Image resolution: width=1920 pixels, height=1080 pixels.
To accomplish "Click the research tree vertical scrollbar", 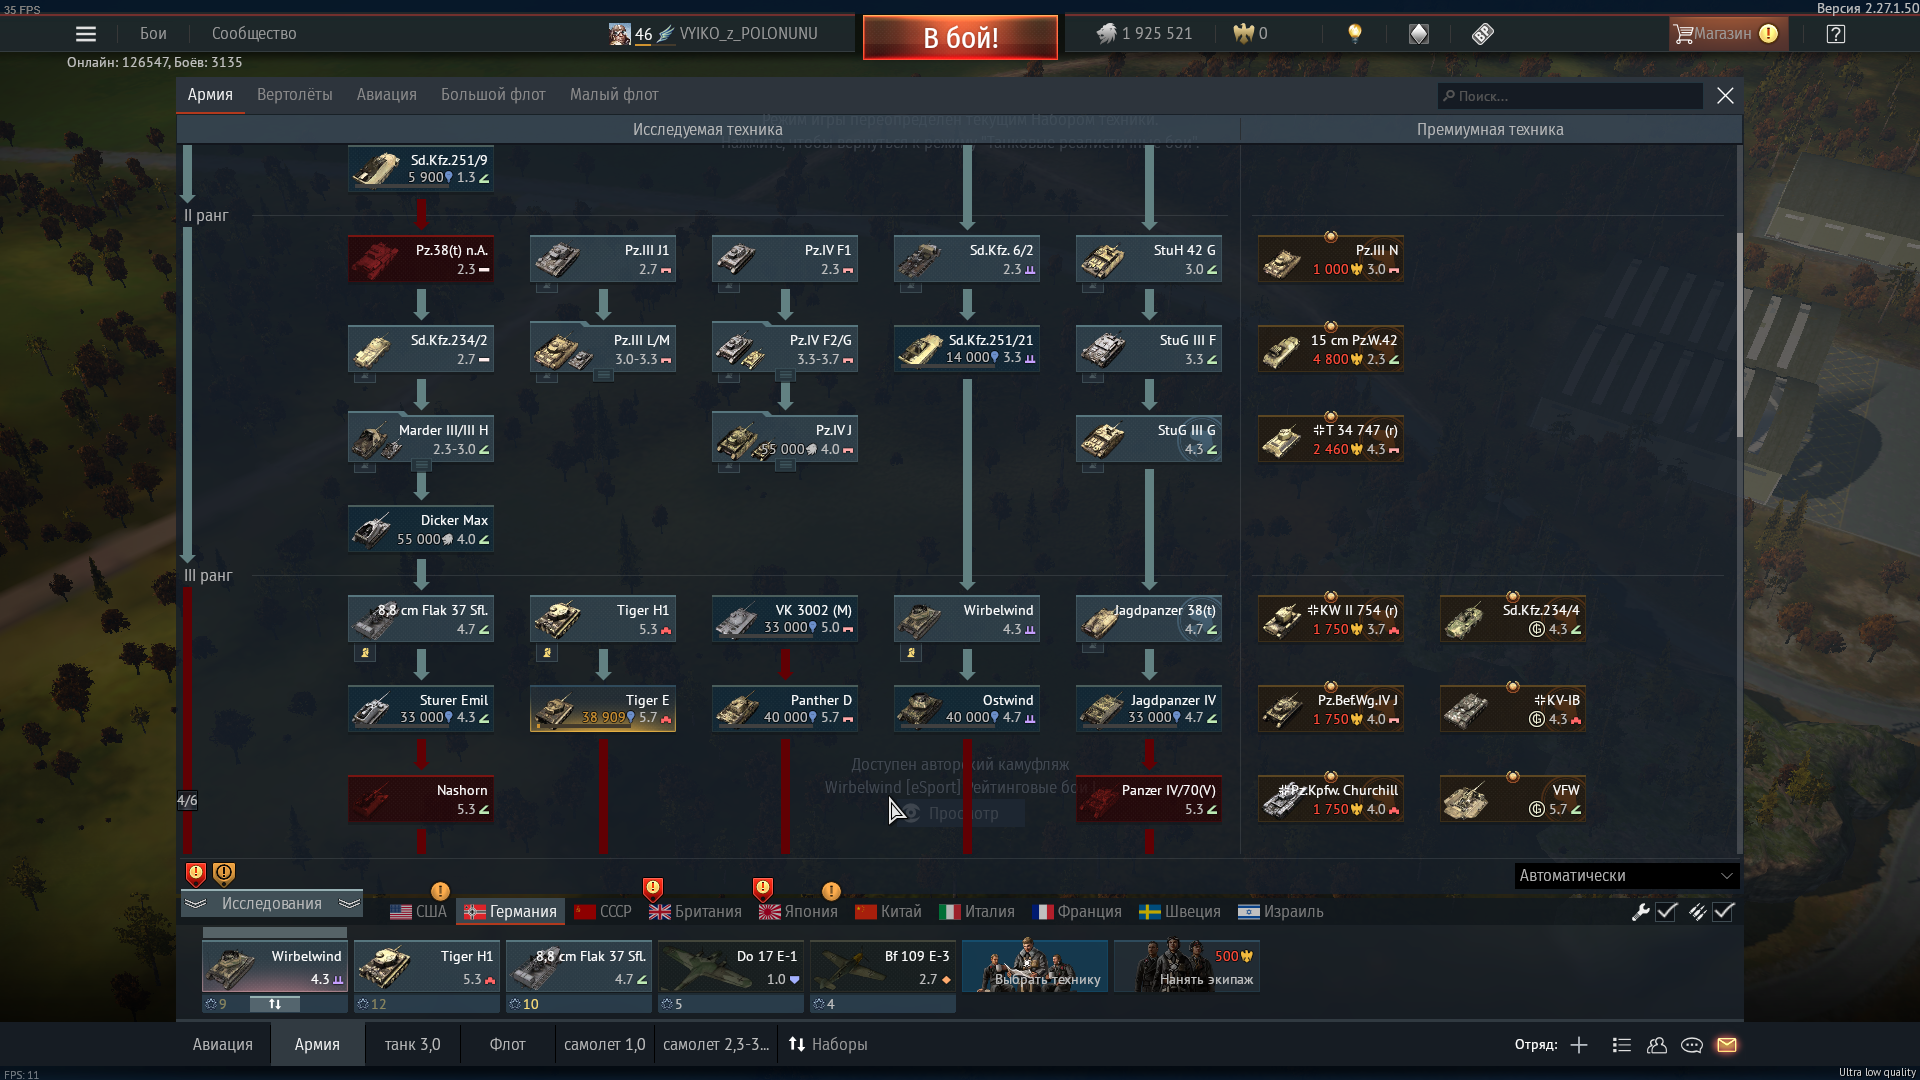I will (1739, 335).
